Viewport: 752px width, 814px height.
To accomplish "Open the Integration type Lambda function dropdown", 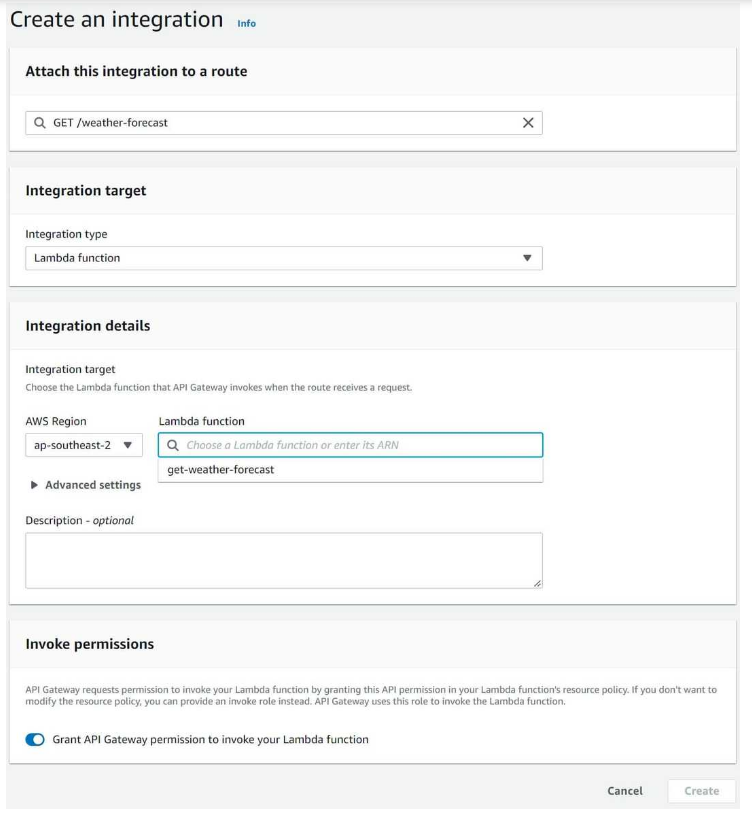I will (x=284, y=258).
